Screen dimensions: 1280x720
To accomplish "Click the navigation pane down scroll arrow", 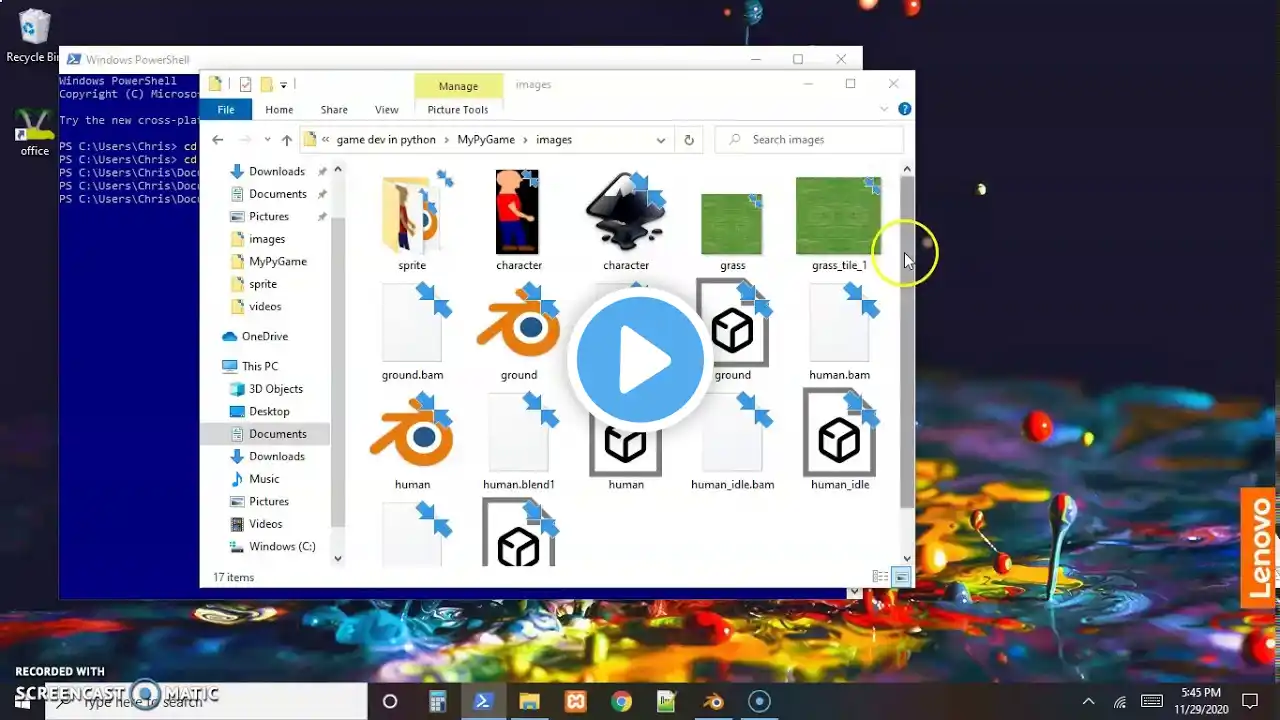I will (x=338, y=559).
